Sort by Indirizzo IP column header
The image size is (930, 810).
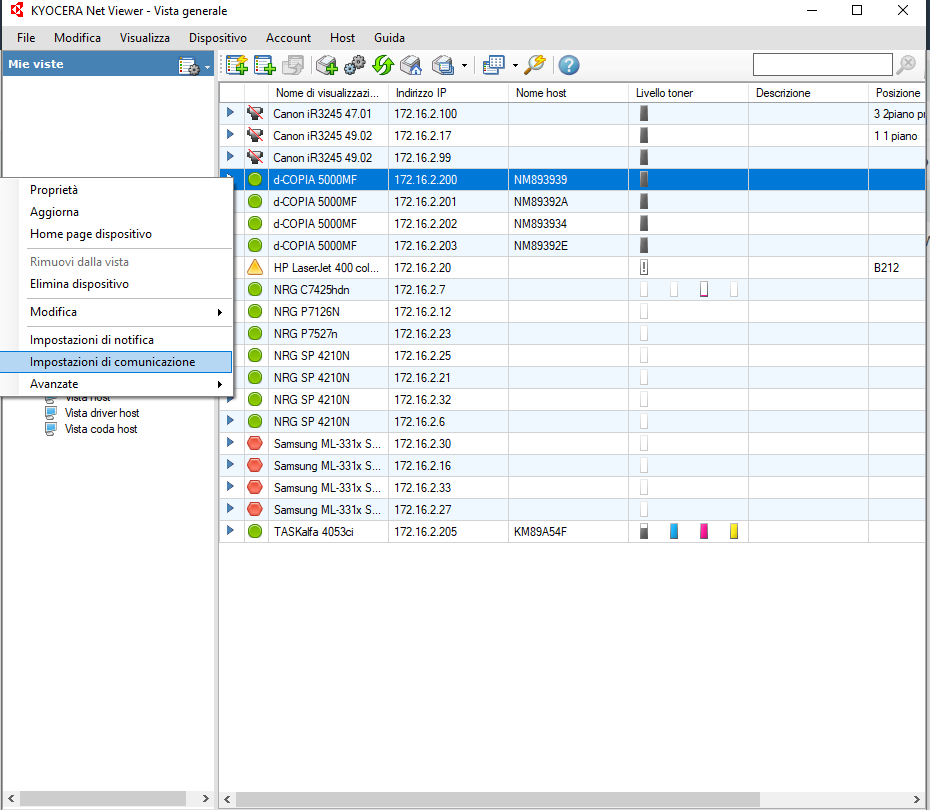pos(448,93)
